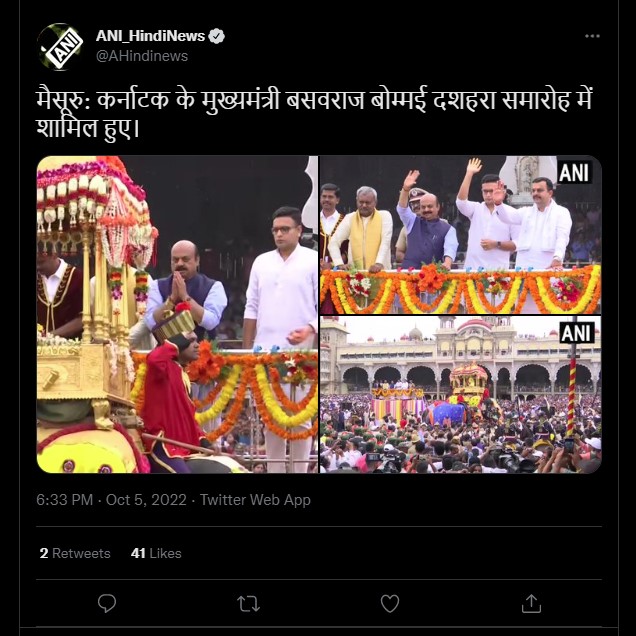Open left photo of elephant with golden howdah
Screen dimensions: 636x636
[x=177, y=314]
